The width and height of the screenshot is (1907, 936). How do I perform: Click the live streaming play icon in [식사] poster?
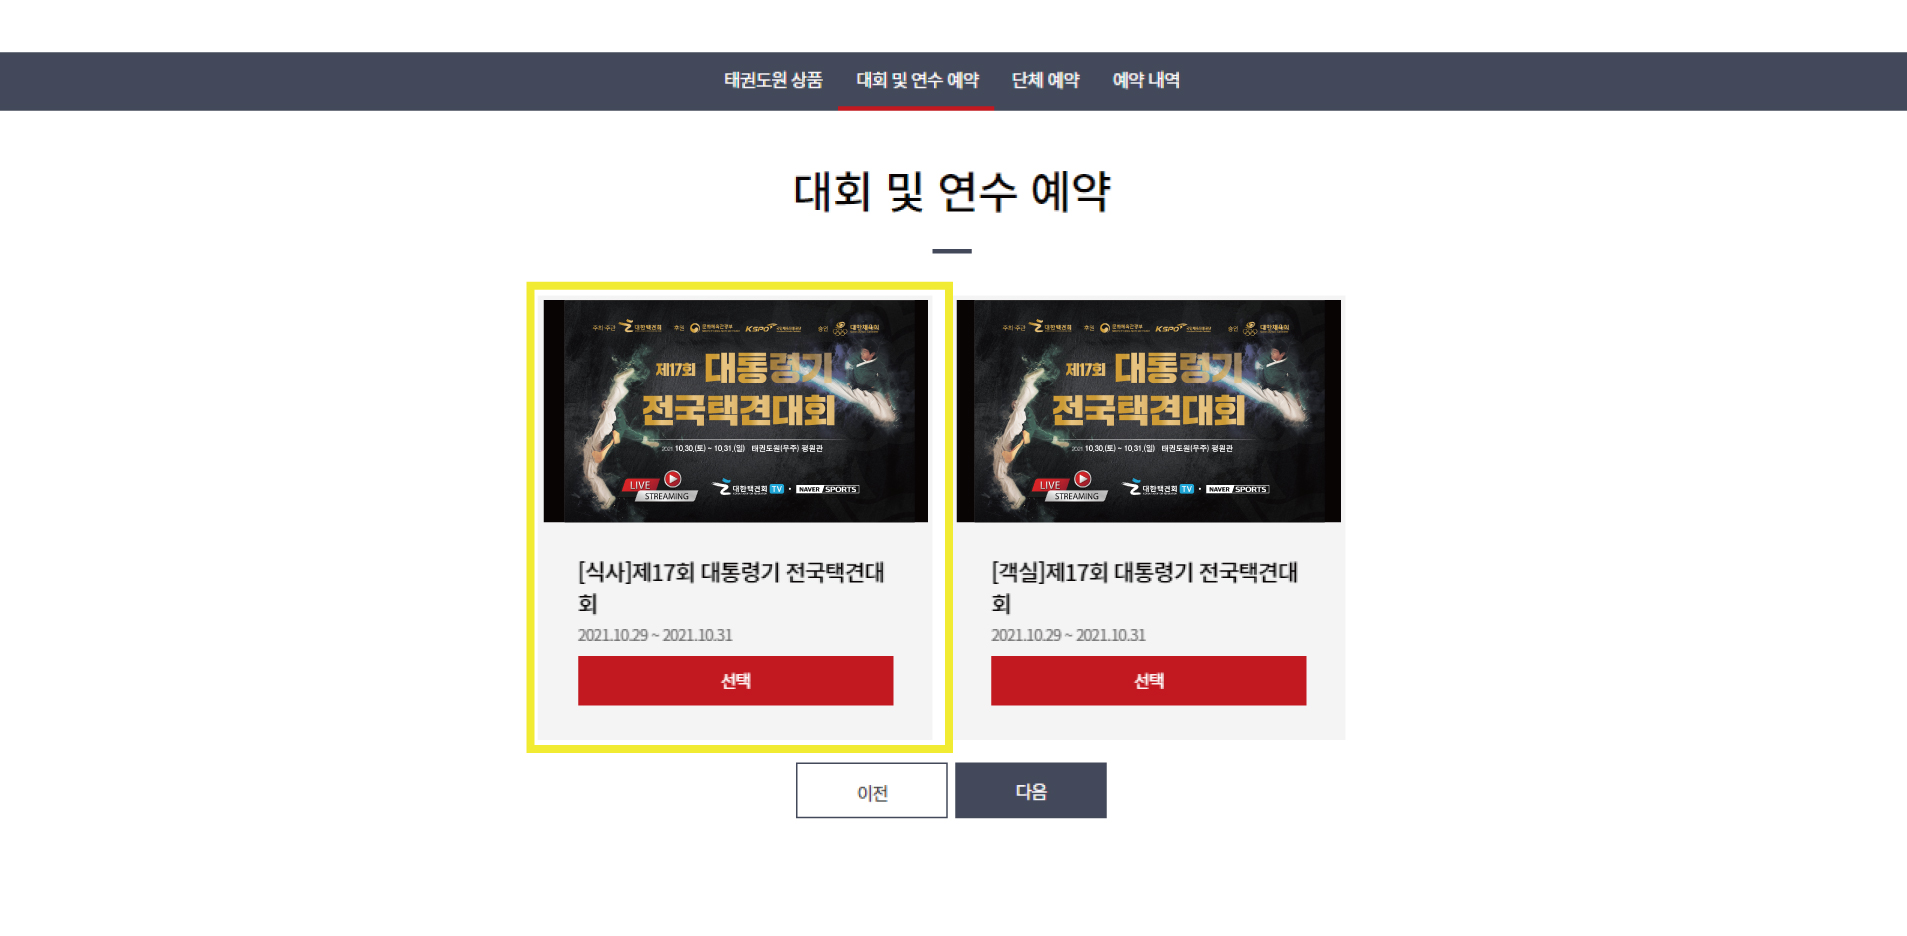click(x=673, y=479)
